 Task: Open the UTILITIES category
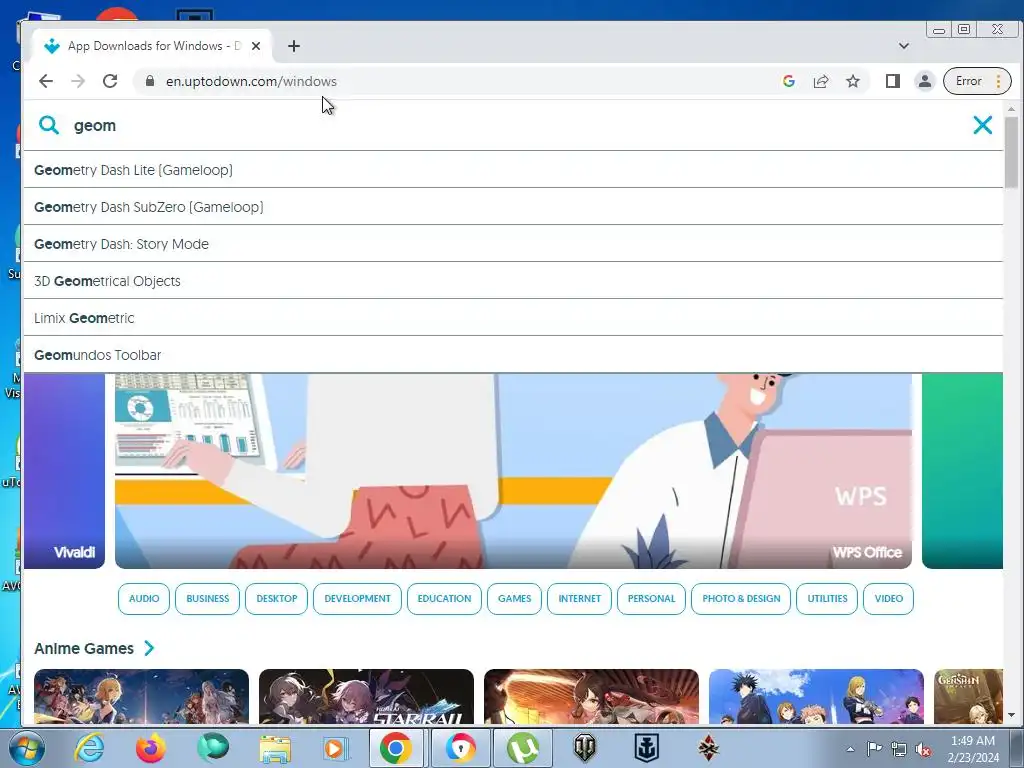(x=827, y=599)
